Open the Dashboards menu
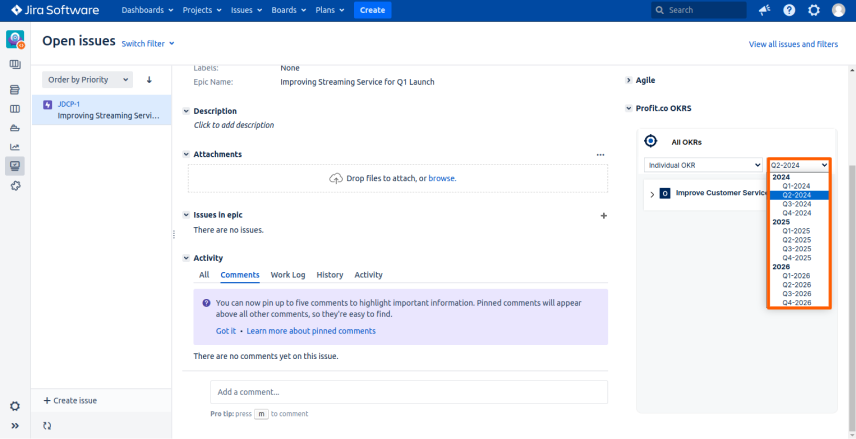 click(x=147, y=10)
